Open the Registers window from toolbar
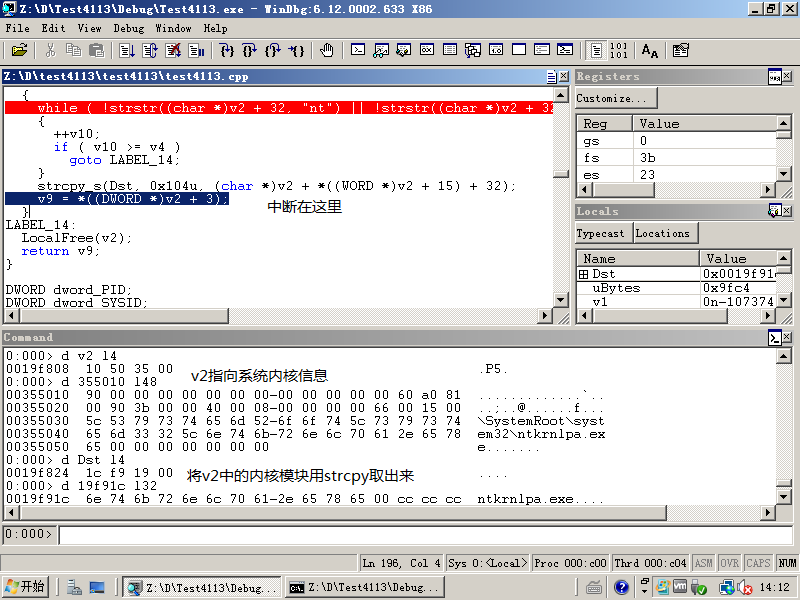 [427, 50]
